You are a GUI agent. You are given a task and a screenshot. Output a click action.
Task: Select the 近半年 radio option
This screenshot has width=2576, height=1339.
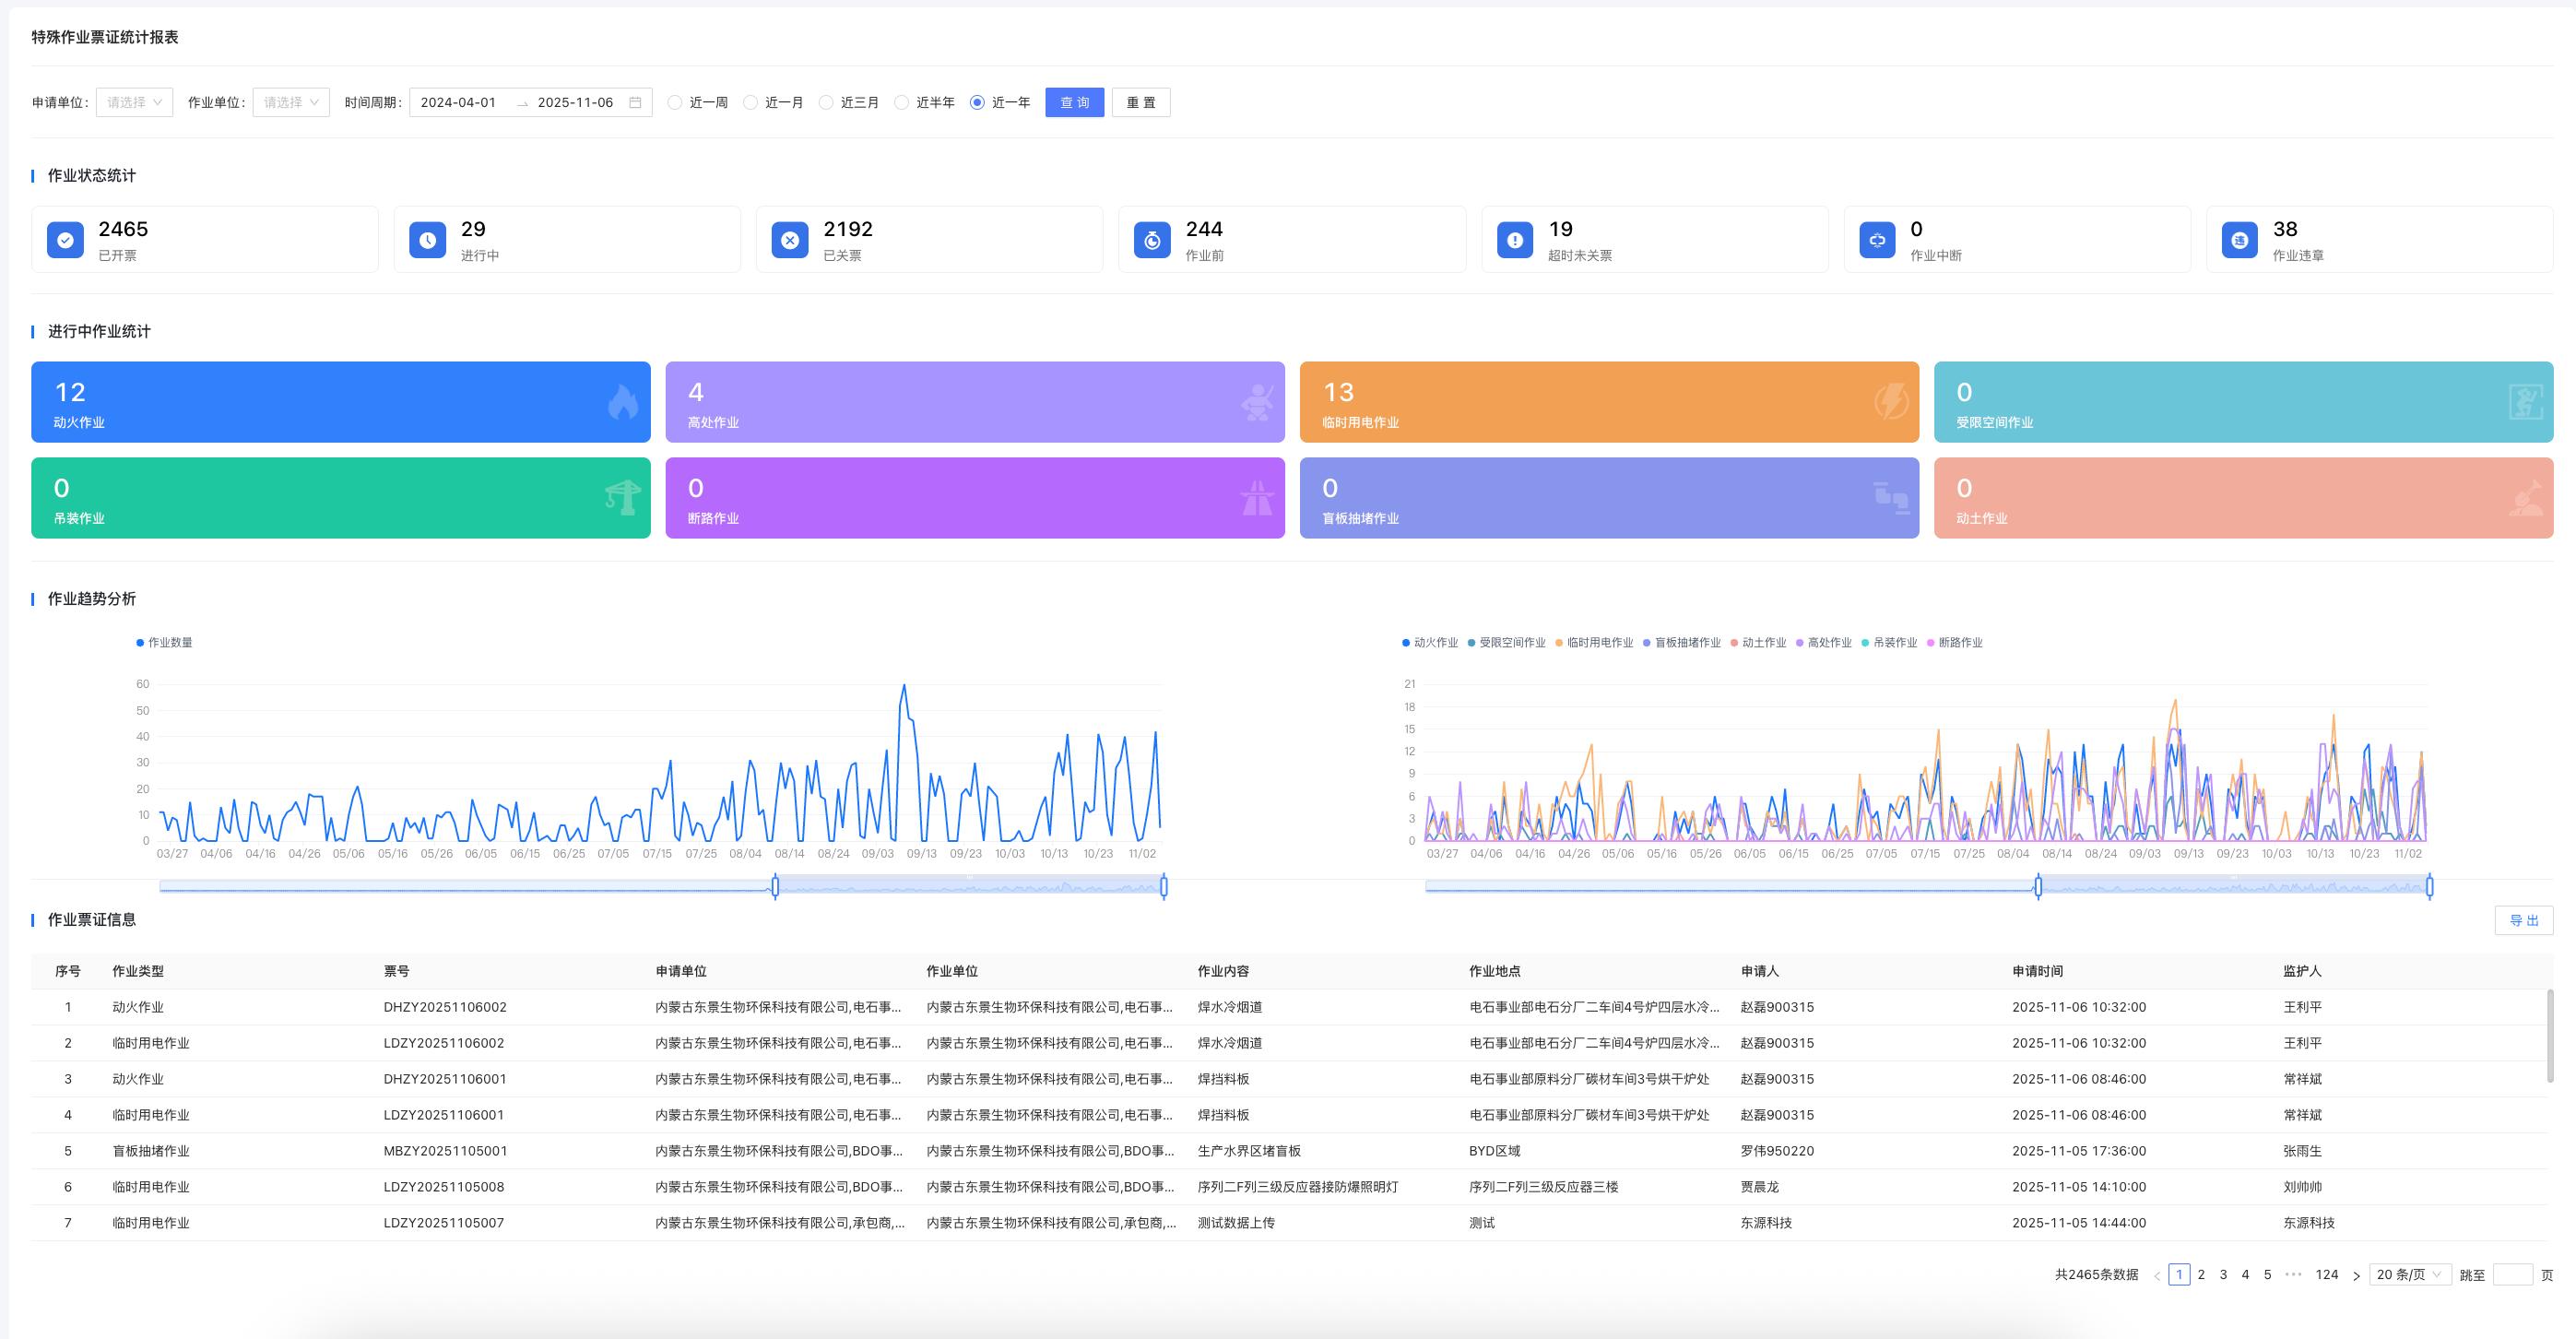[x=902, y=102]
